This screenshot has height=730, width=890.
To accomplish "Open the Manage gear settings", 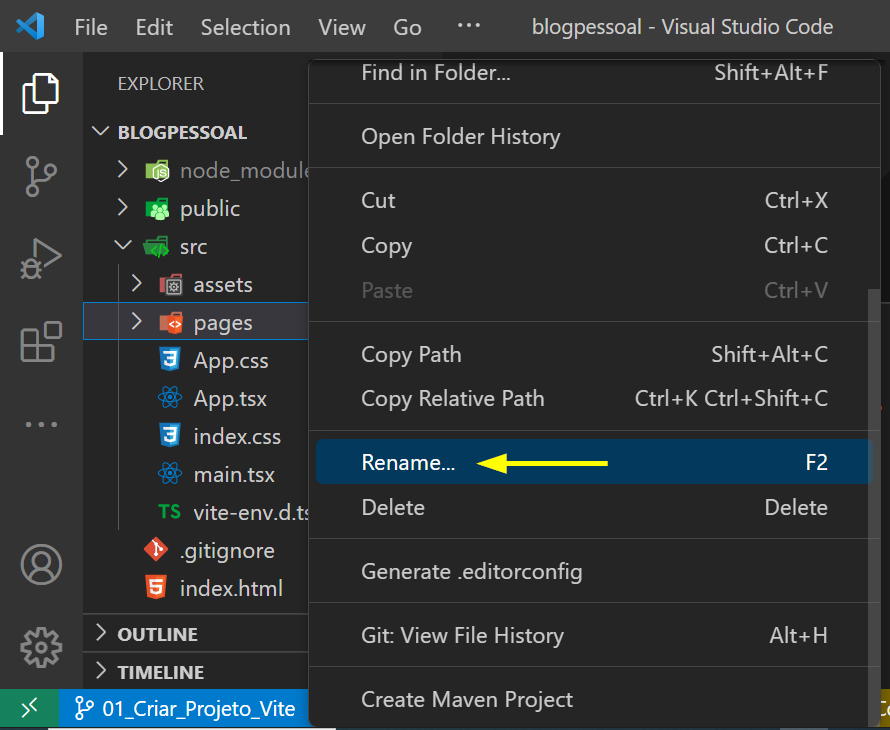I will [41, 647].
